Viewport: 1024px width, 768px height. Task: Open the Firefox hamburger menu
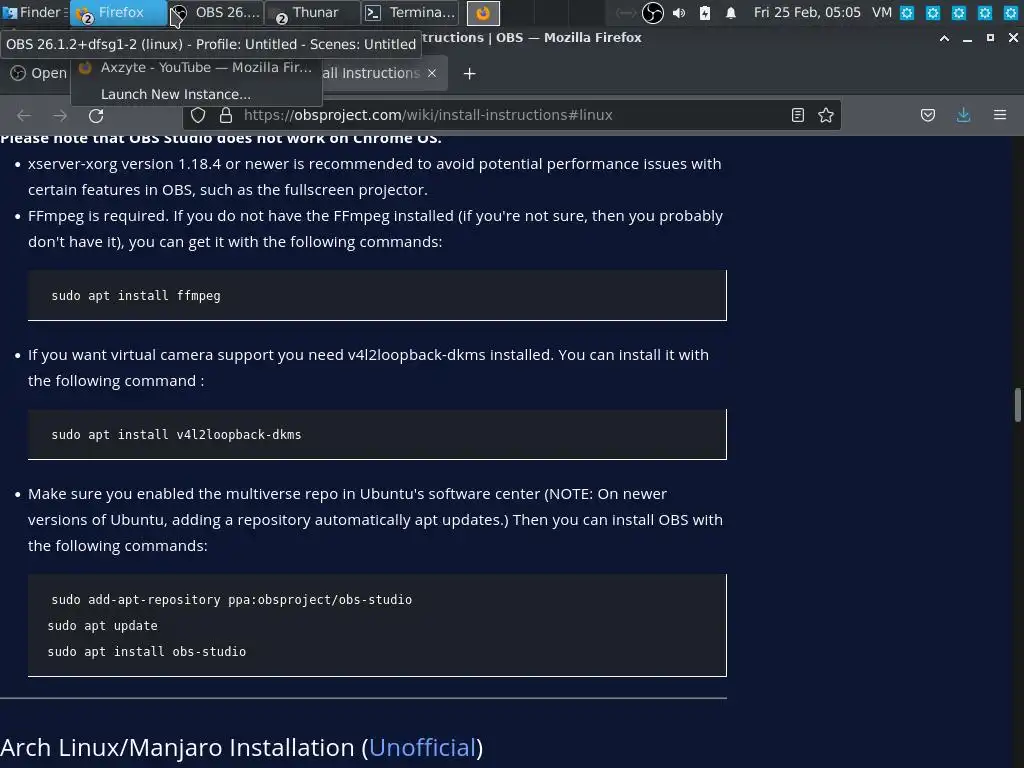click(x=1000, y=115)
